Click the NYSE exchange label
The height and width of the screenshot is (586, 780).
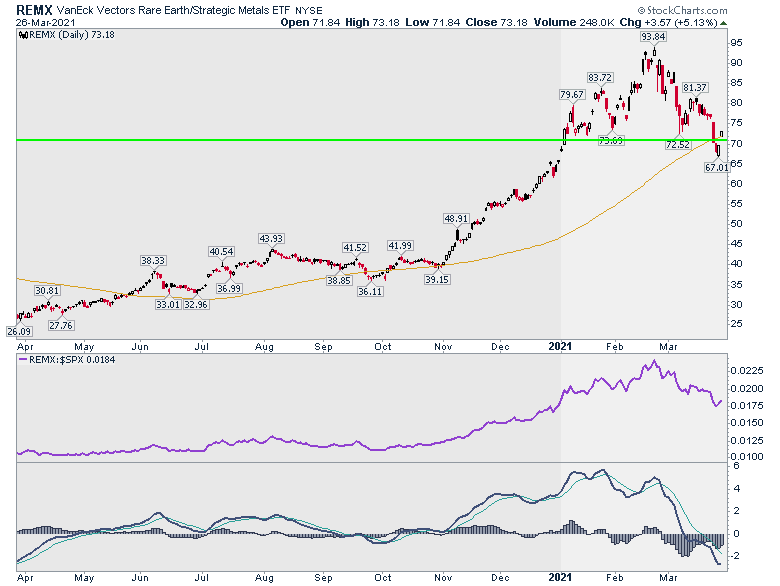(309, 10)
